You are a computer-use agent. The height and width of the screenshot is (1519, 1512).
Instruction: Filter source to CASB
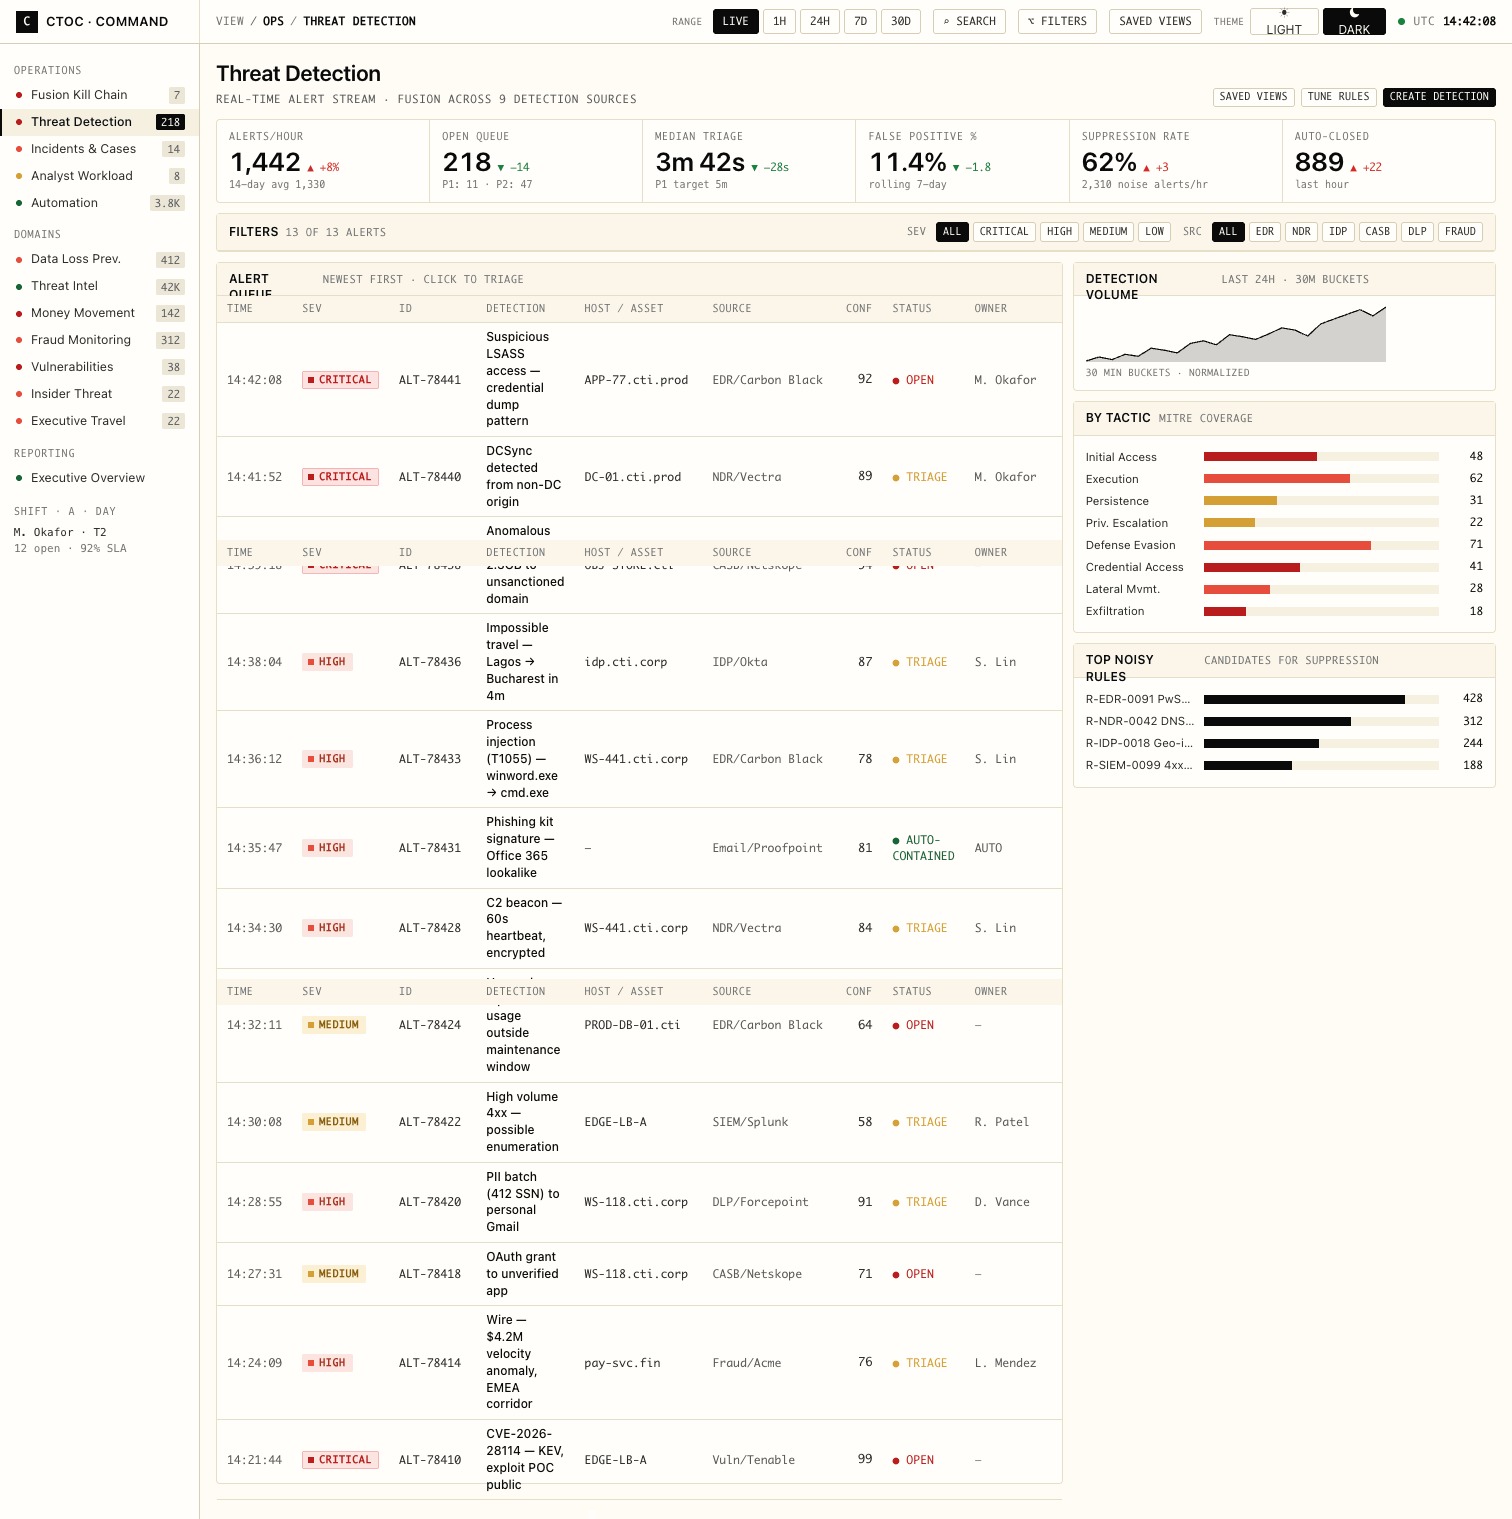tap(1378, 232)
